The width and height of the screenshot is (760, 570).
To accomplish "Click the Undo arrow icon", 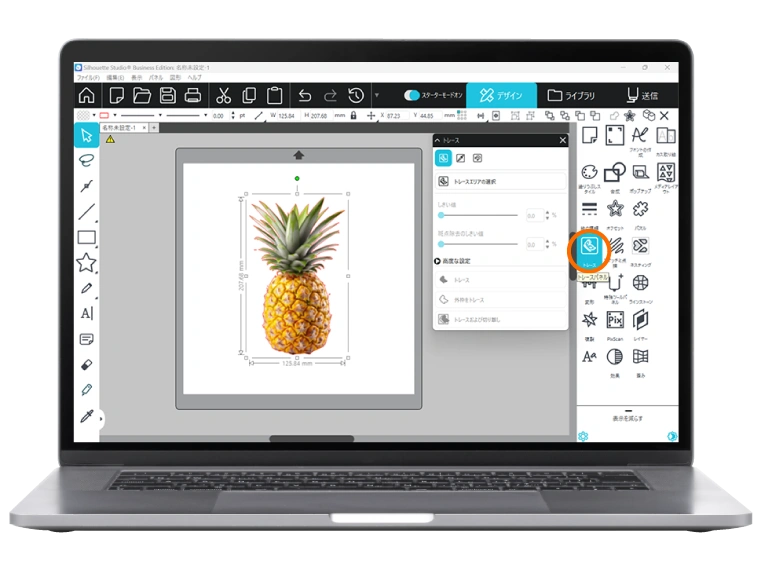I will [305, 96].
